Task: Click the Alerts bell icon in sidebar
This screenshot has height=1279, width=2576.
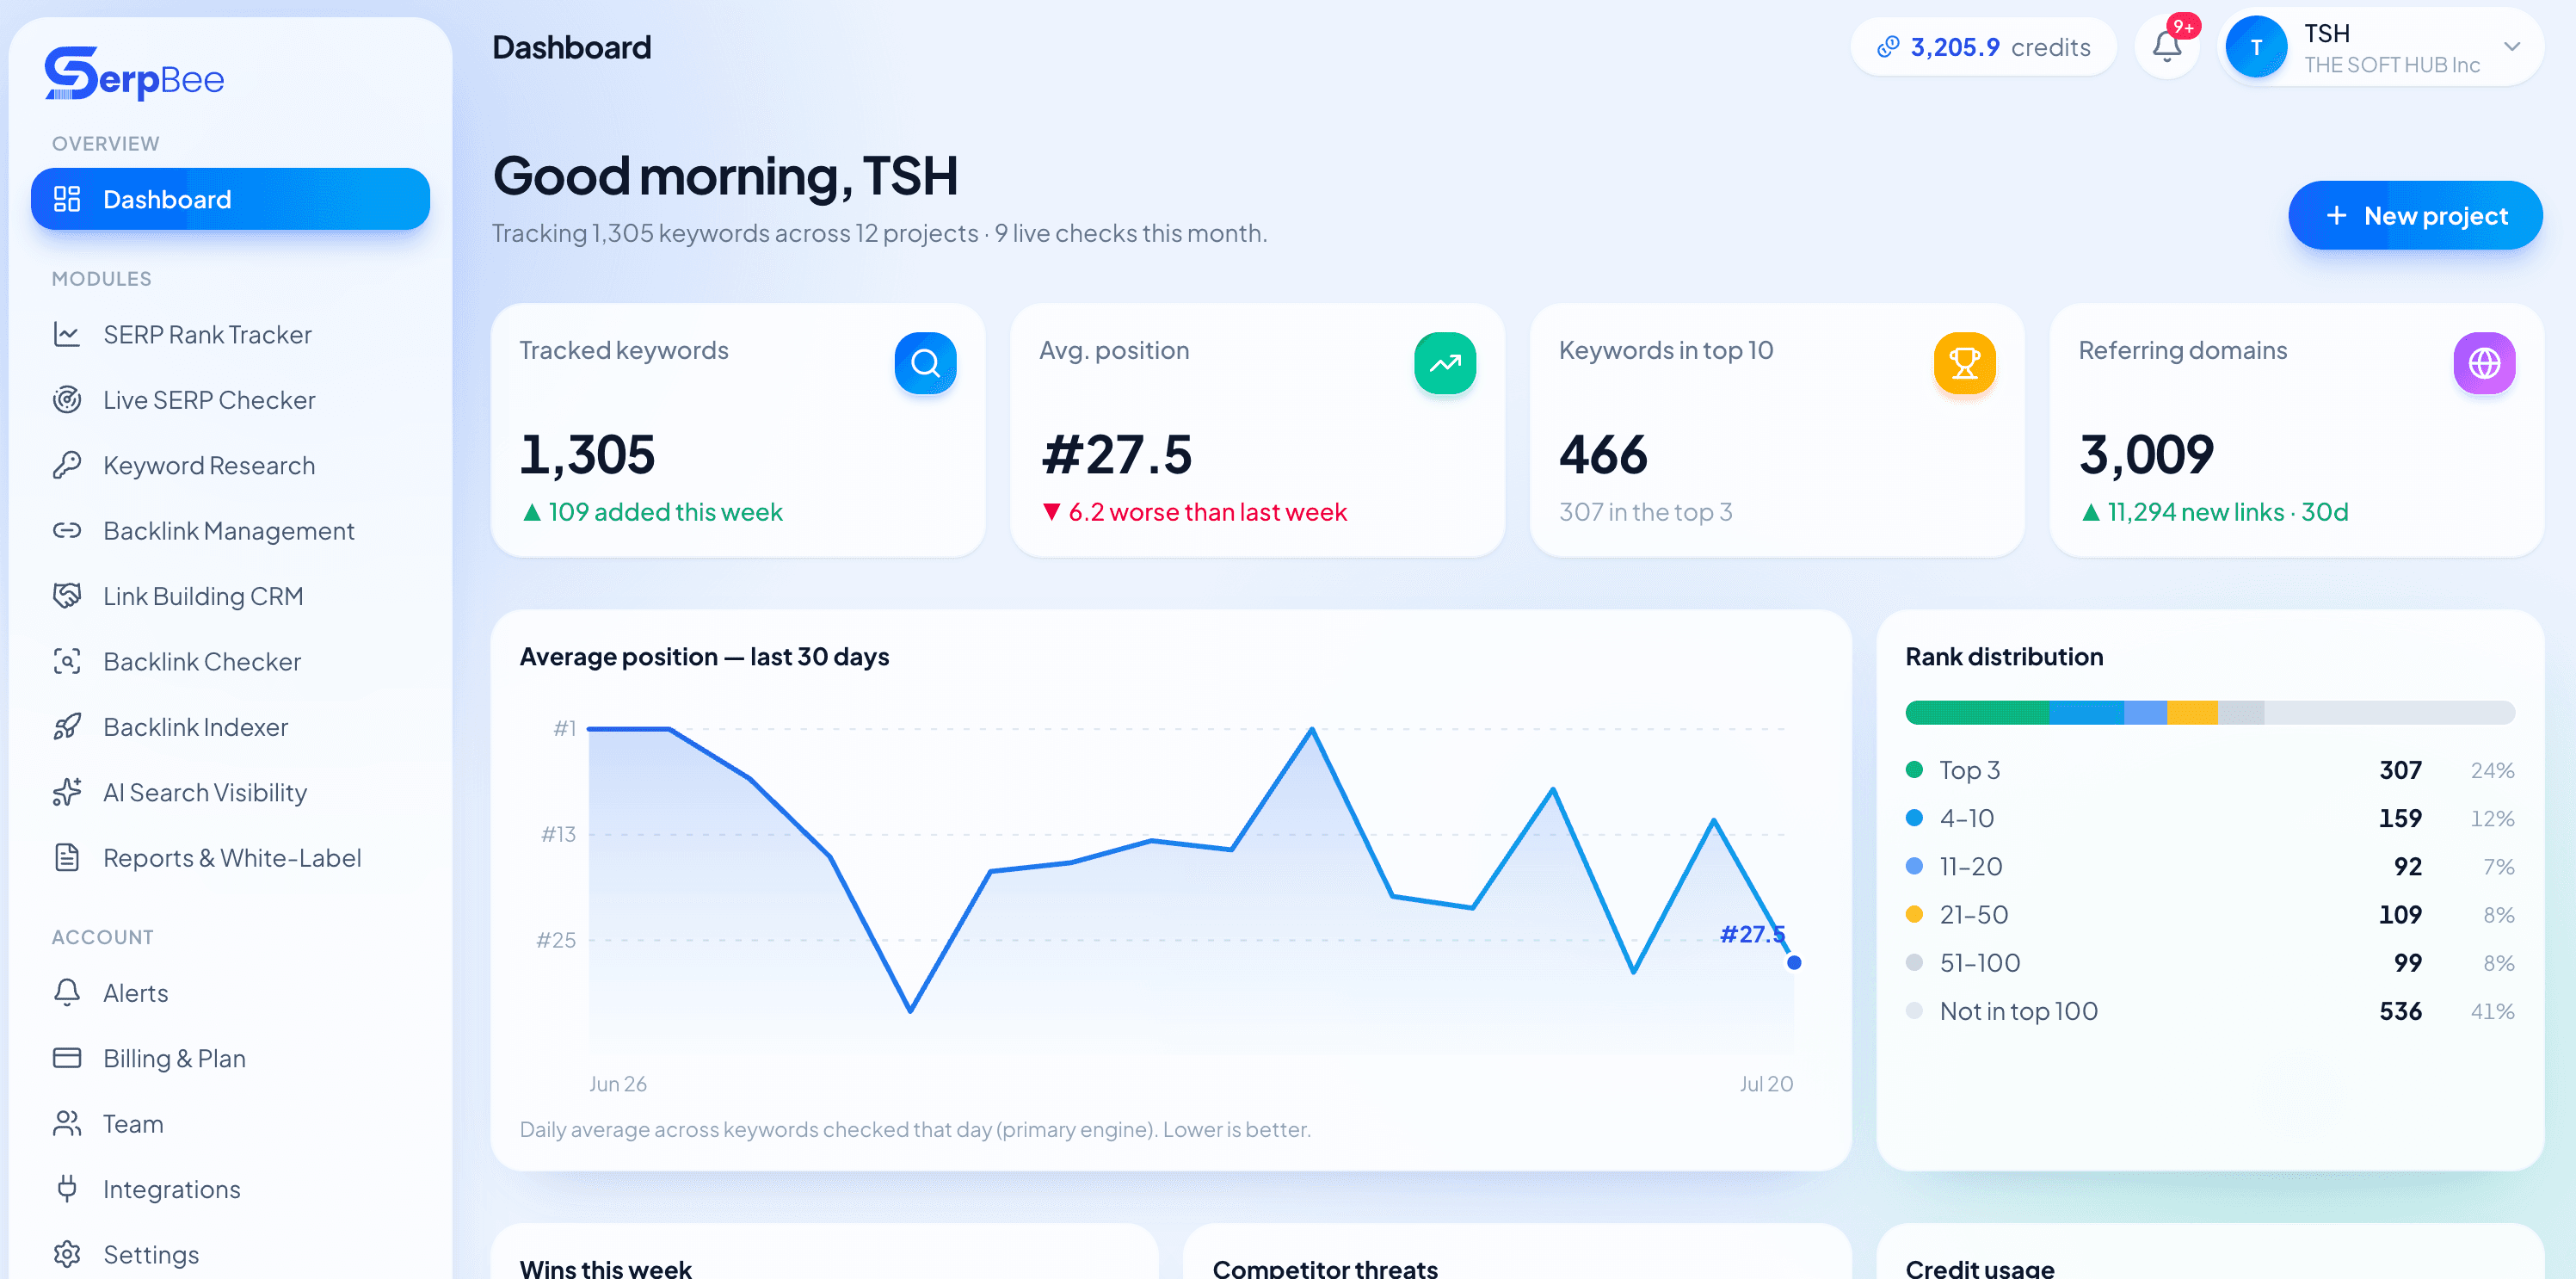Action: (67, 993)
